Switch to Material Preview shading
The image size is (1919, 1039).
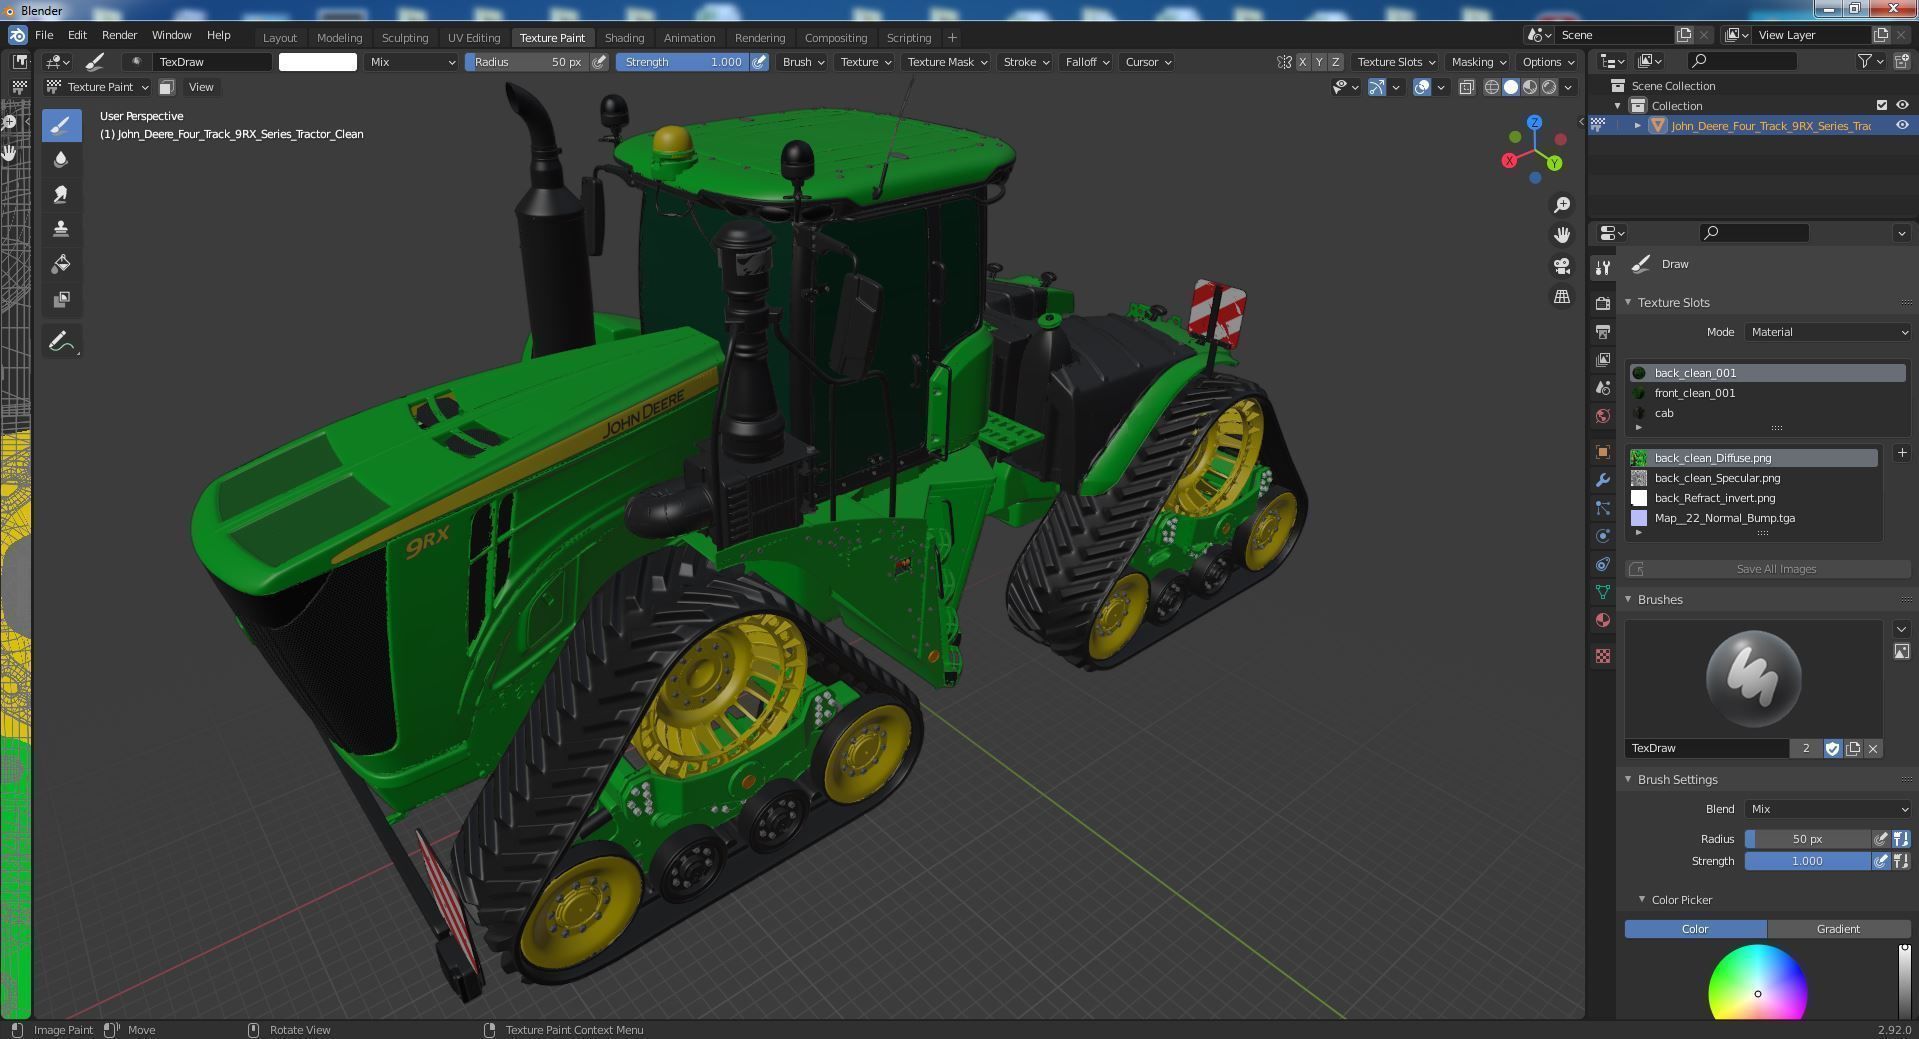click(1530, 87)
